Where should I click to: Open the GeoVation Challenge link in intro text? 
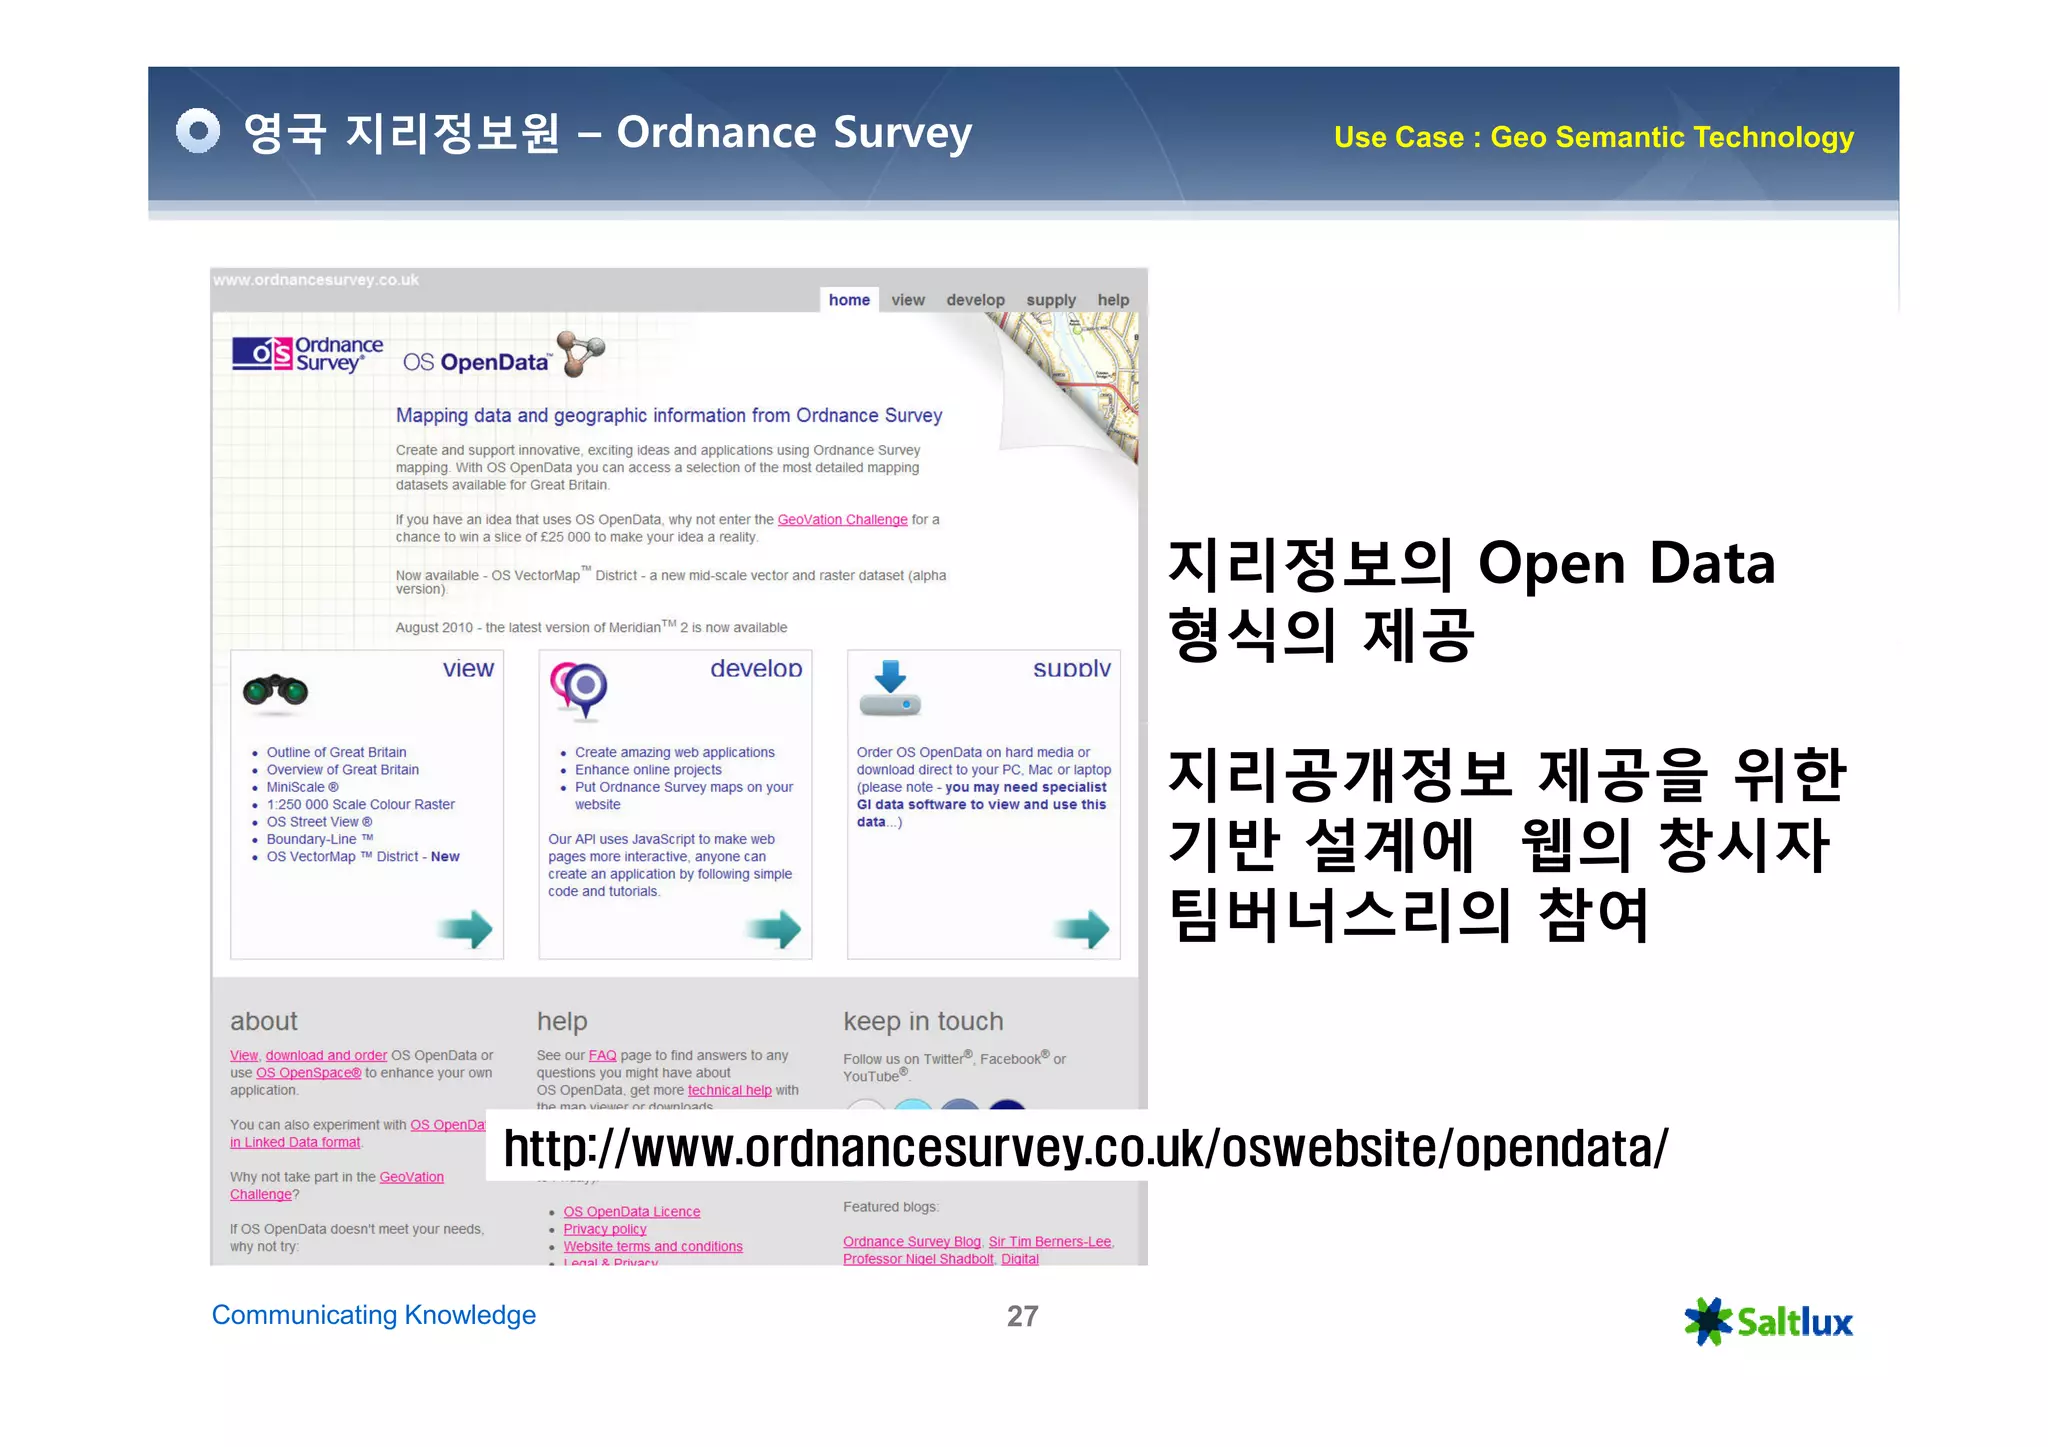click(842, 520)
